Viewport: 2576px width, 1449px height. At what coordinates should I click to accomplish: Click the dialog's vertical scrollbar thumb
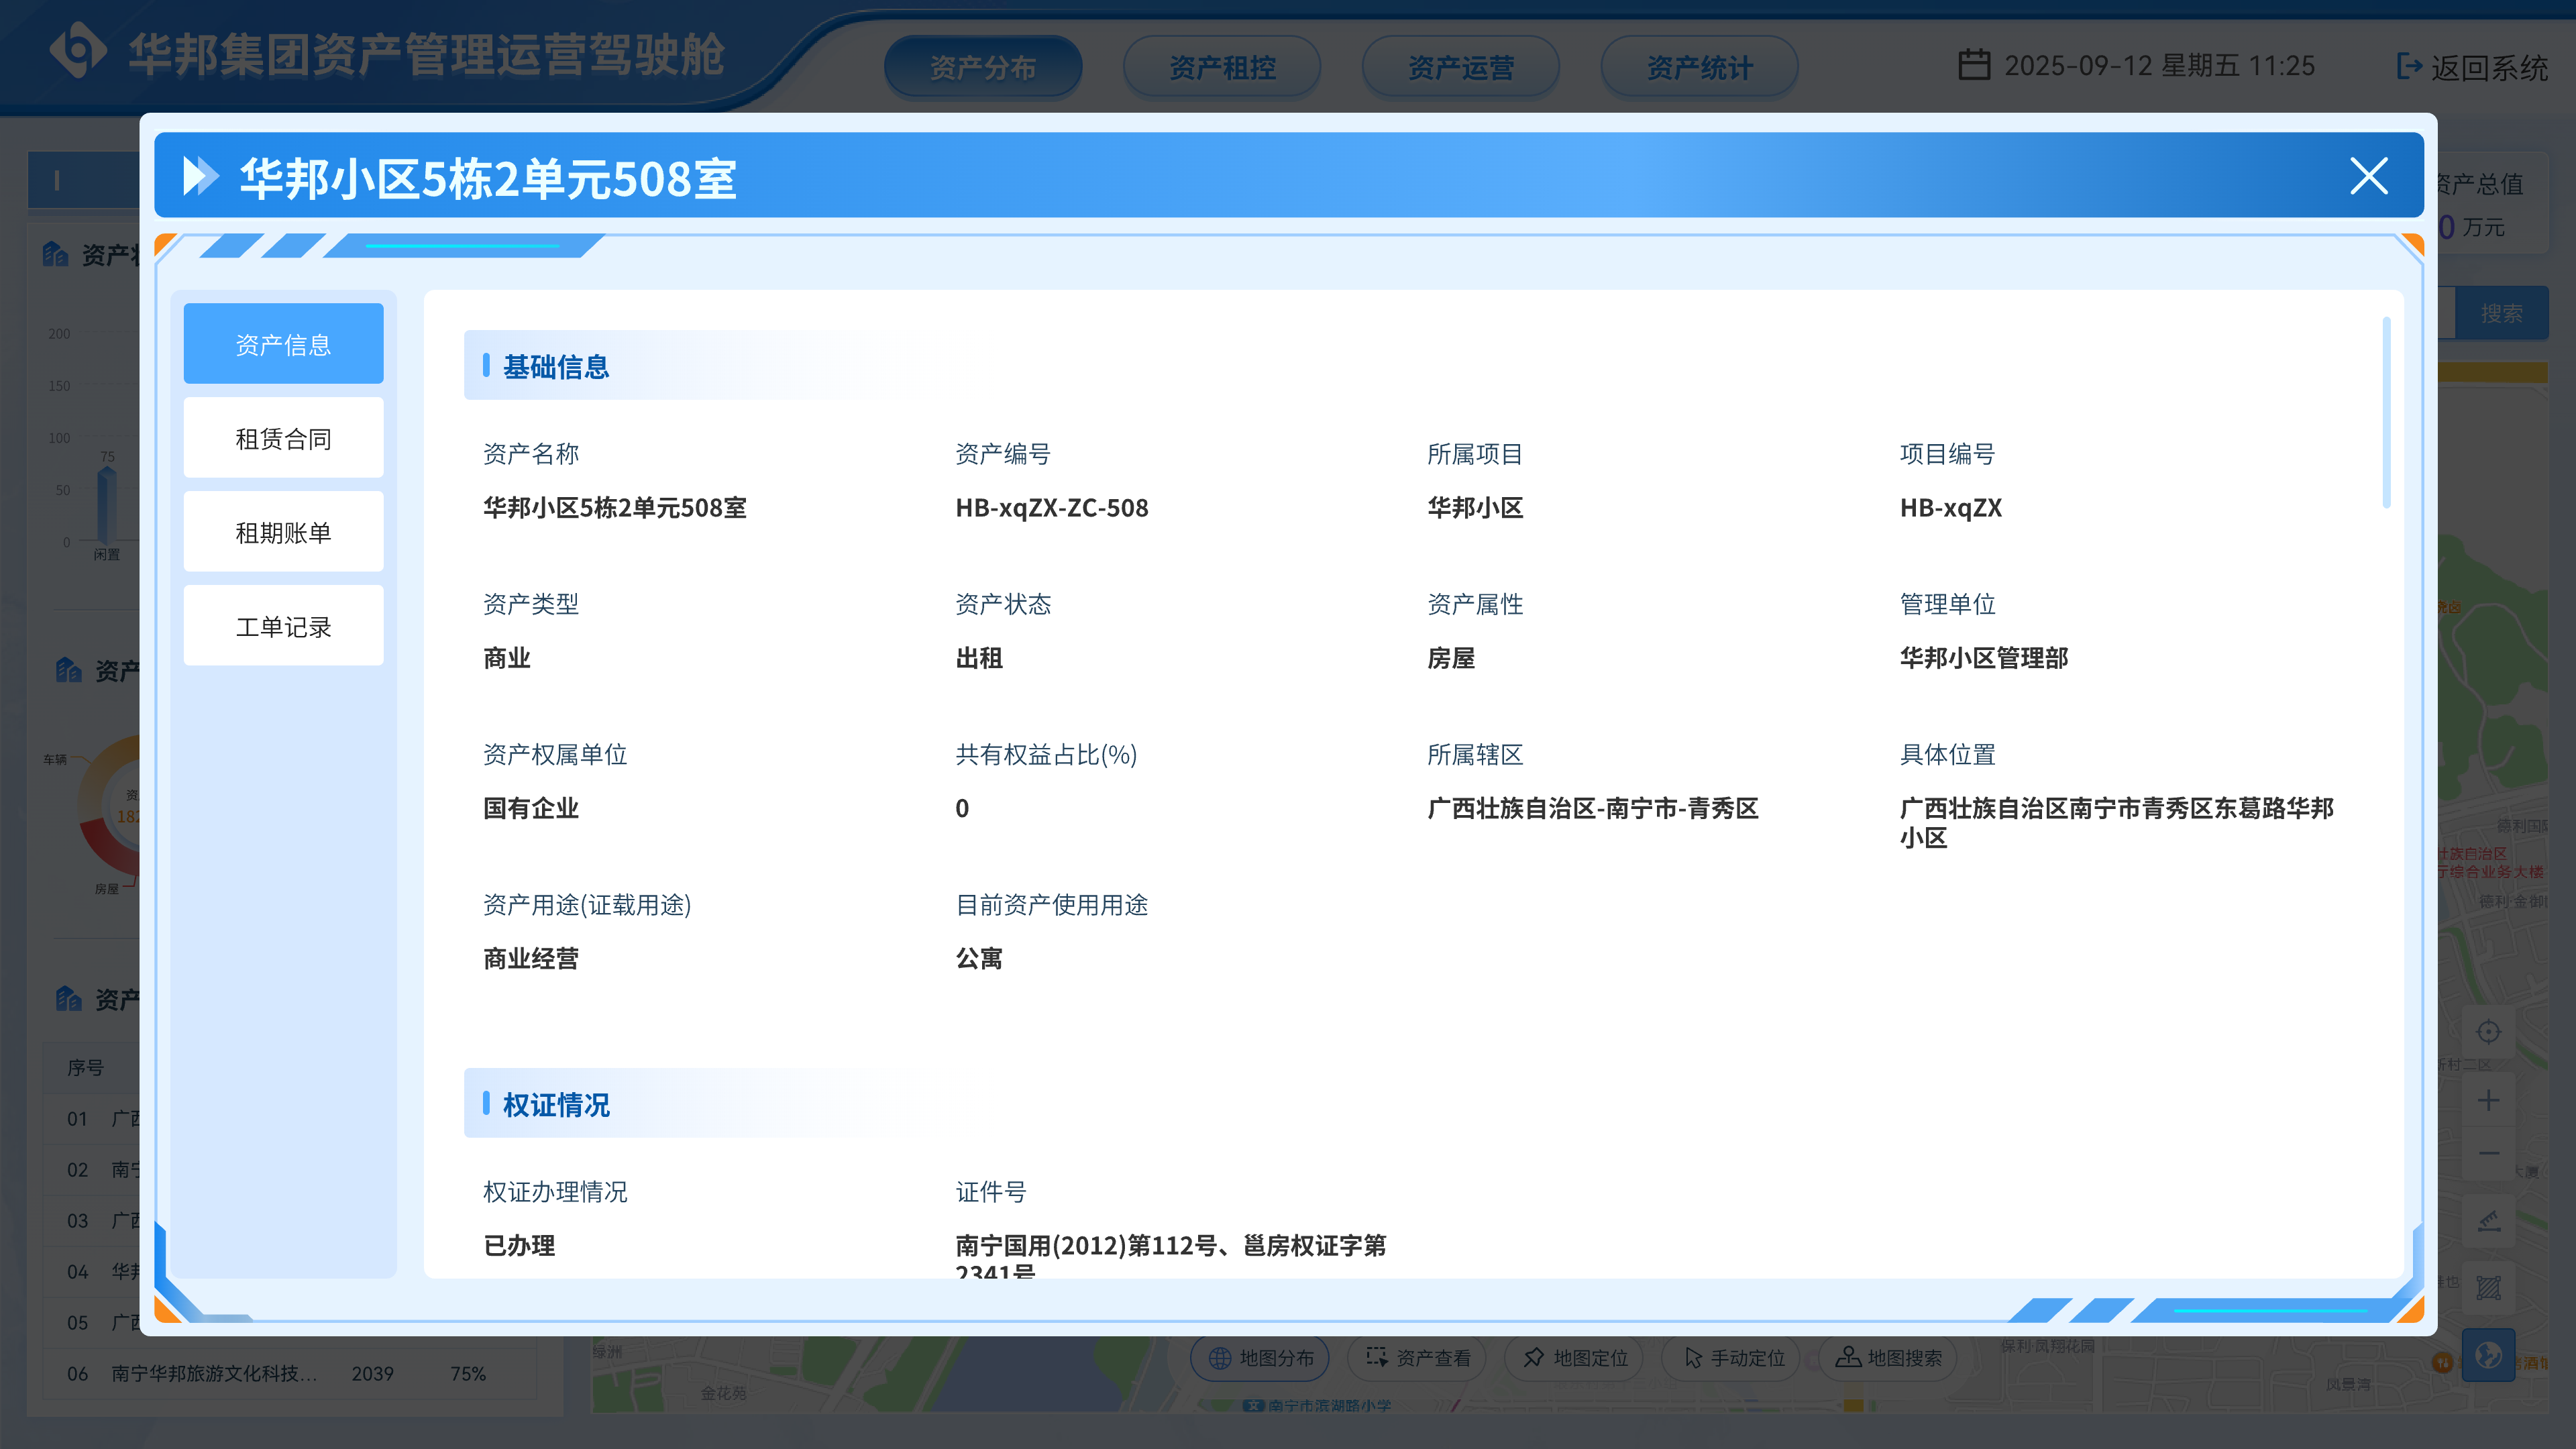[2386, 412]
